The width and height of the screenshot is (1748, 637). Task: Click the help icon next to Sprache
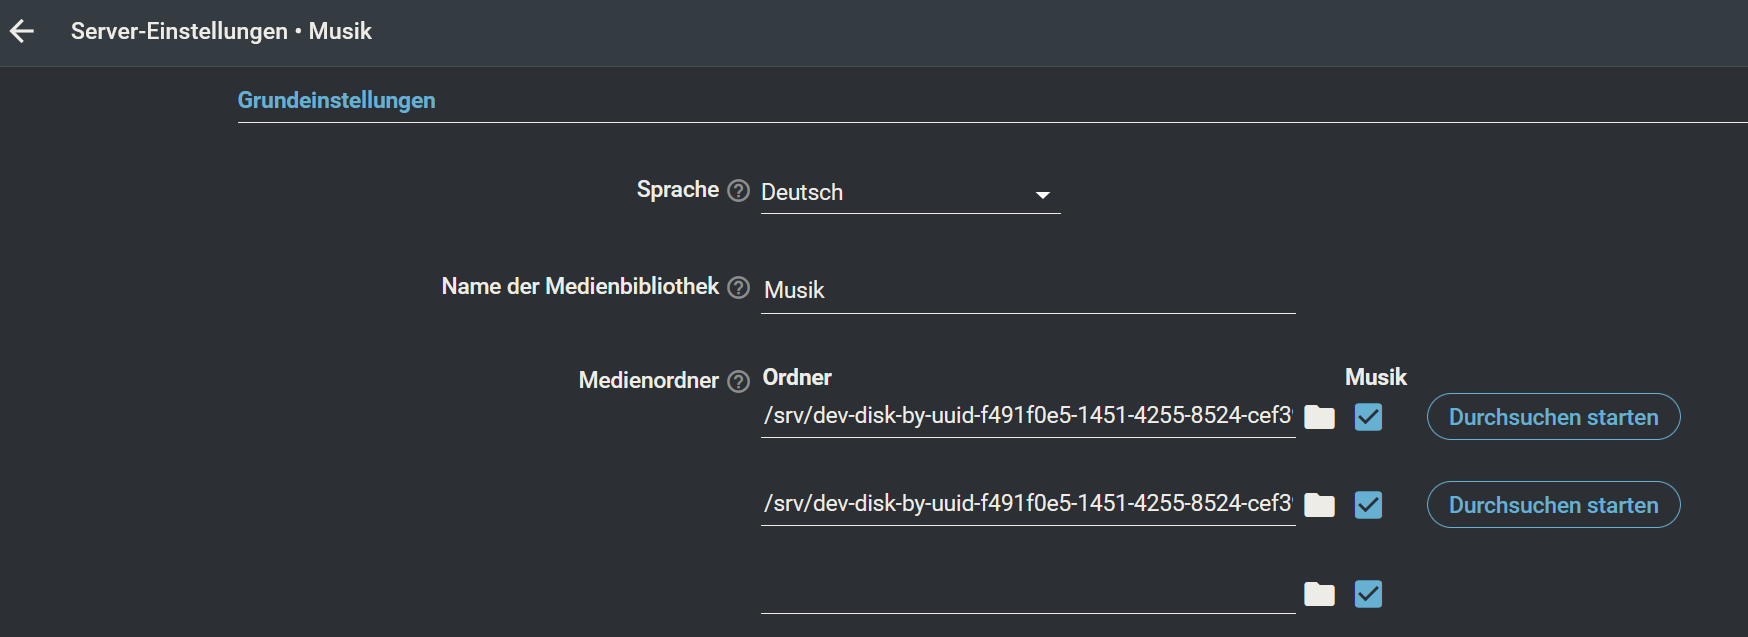(738, 191)
